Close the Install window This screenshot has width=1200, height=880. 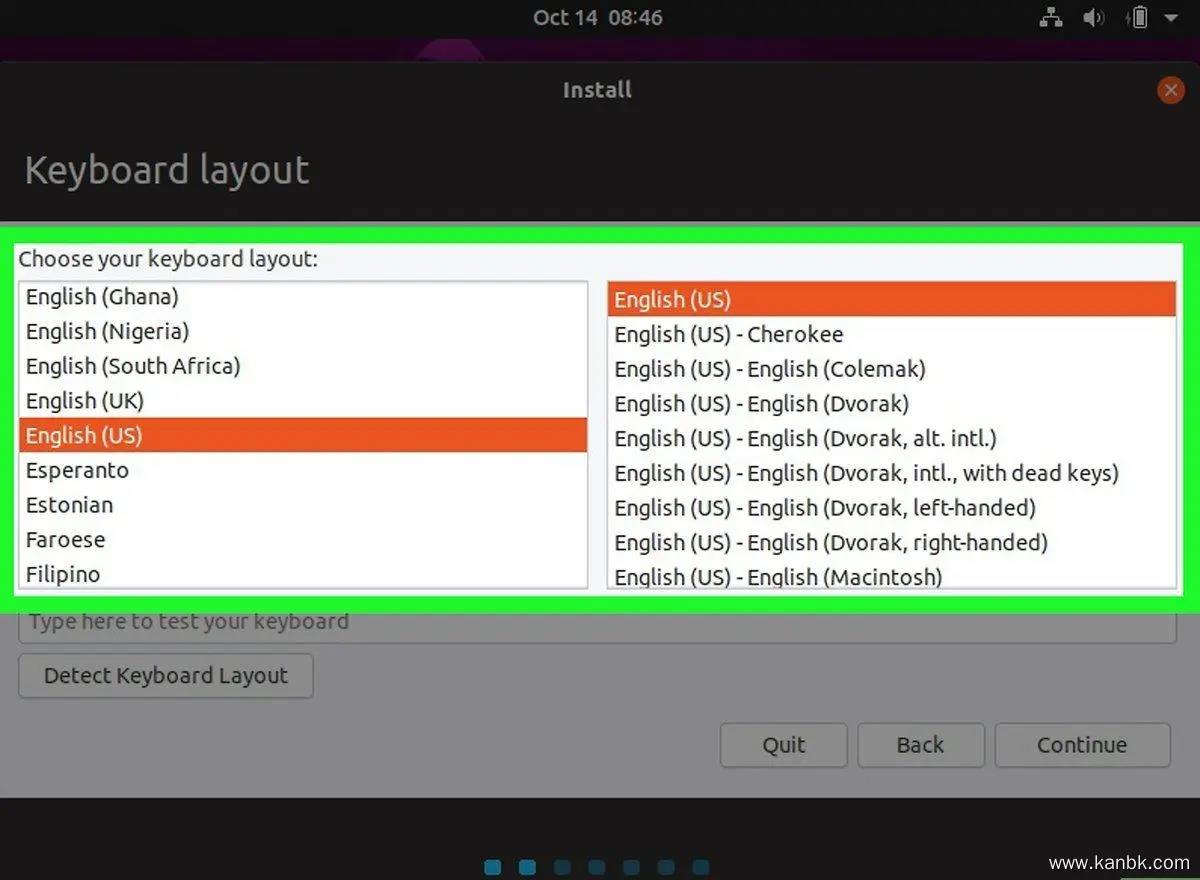coord(1170,90)
